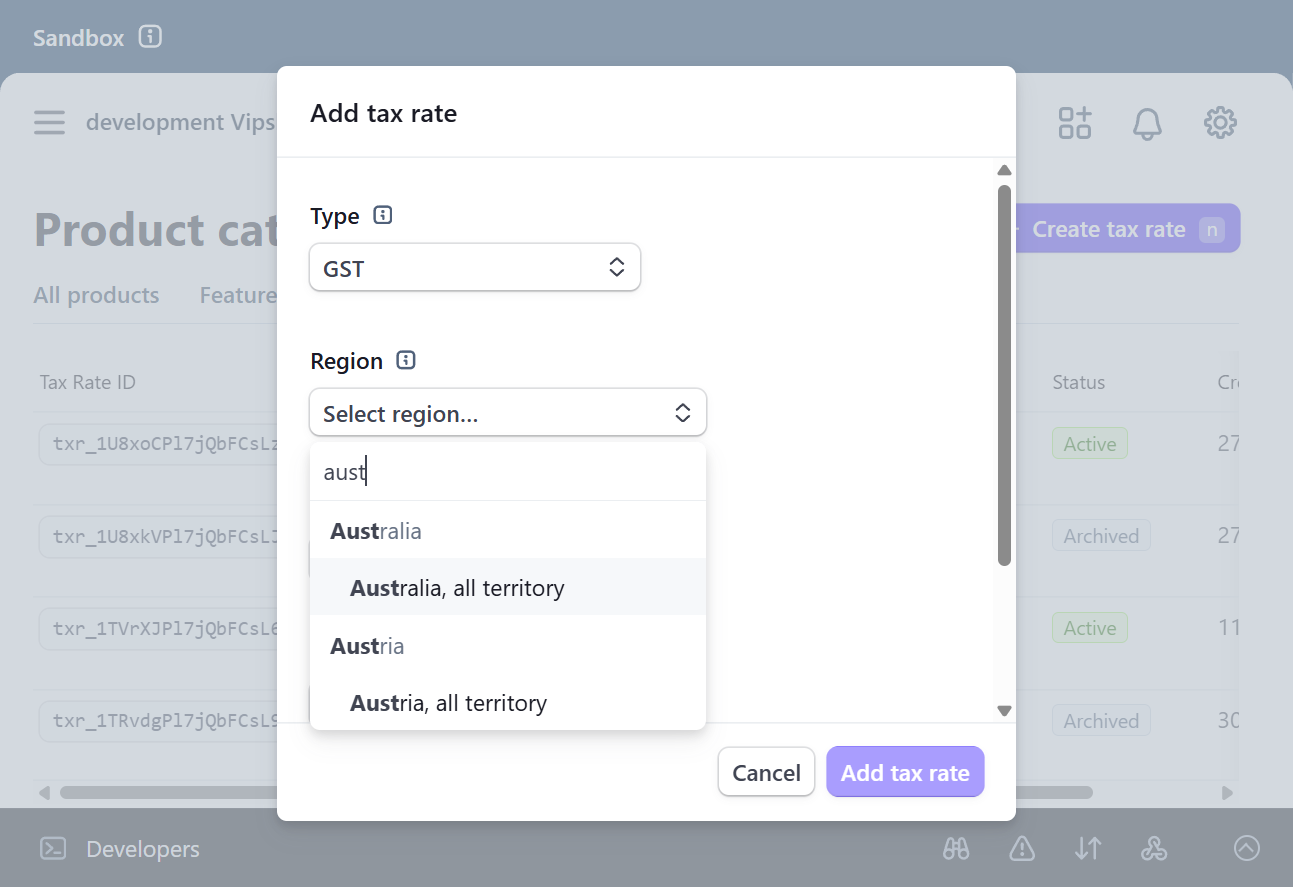This screenshot has width=1293, height=887.
Task: Click the region search field containing aust
Action: pos(508,472)
